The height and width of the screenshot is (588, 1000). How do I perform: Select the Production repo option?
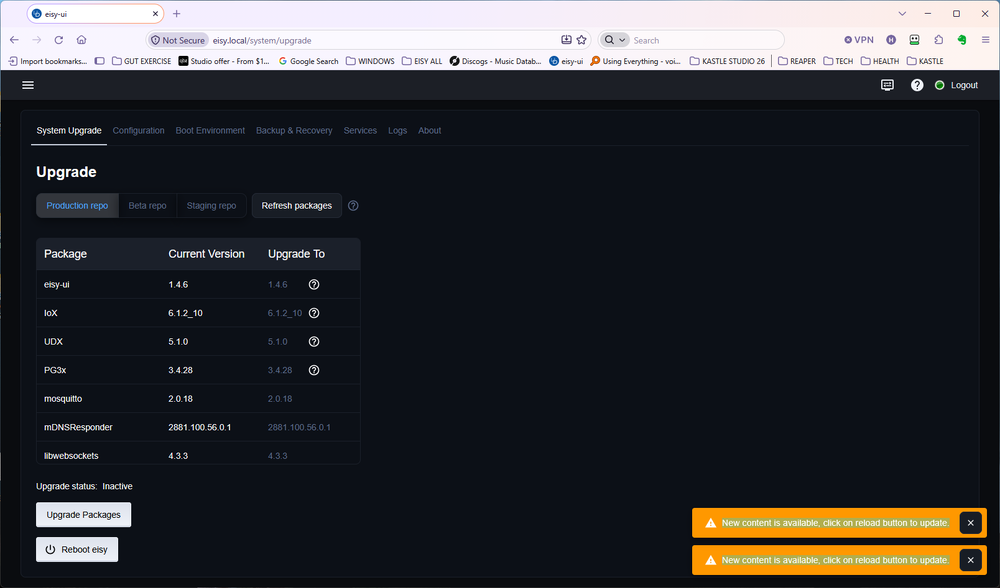pyautogui.click(x=77, y=205)
